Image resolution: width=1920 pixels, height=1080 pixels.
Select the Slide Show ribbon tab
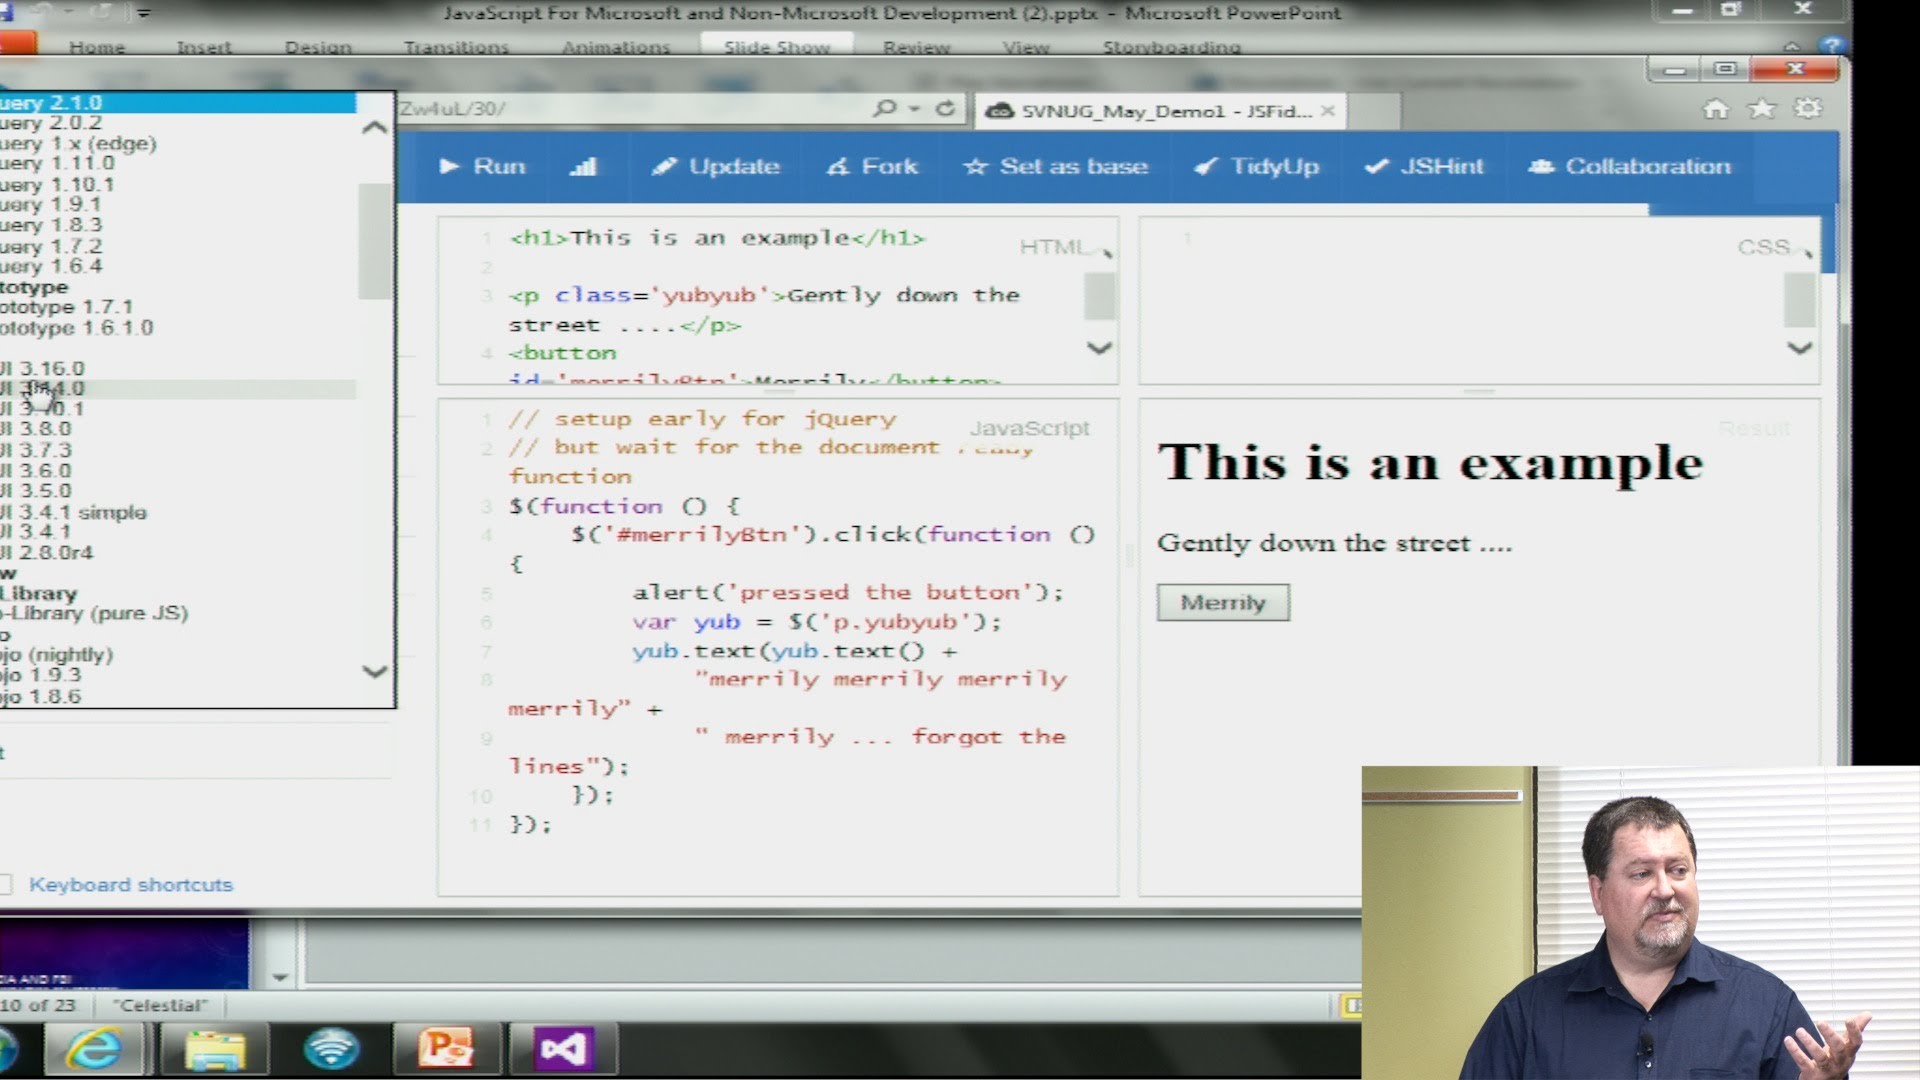pos(777,46)
